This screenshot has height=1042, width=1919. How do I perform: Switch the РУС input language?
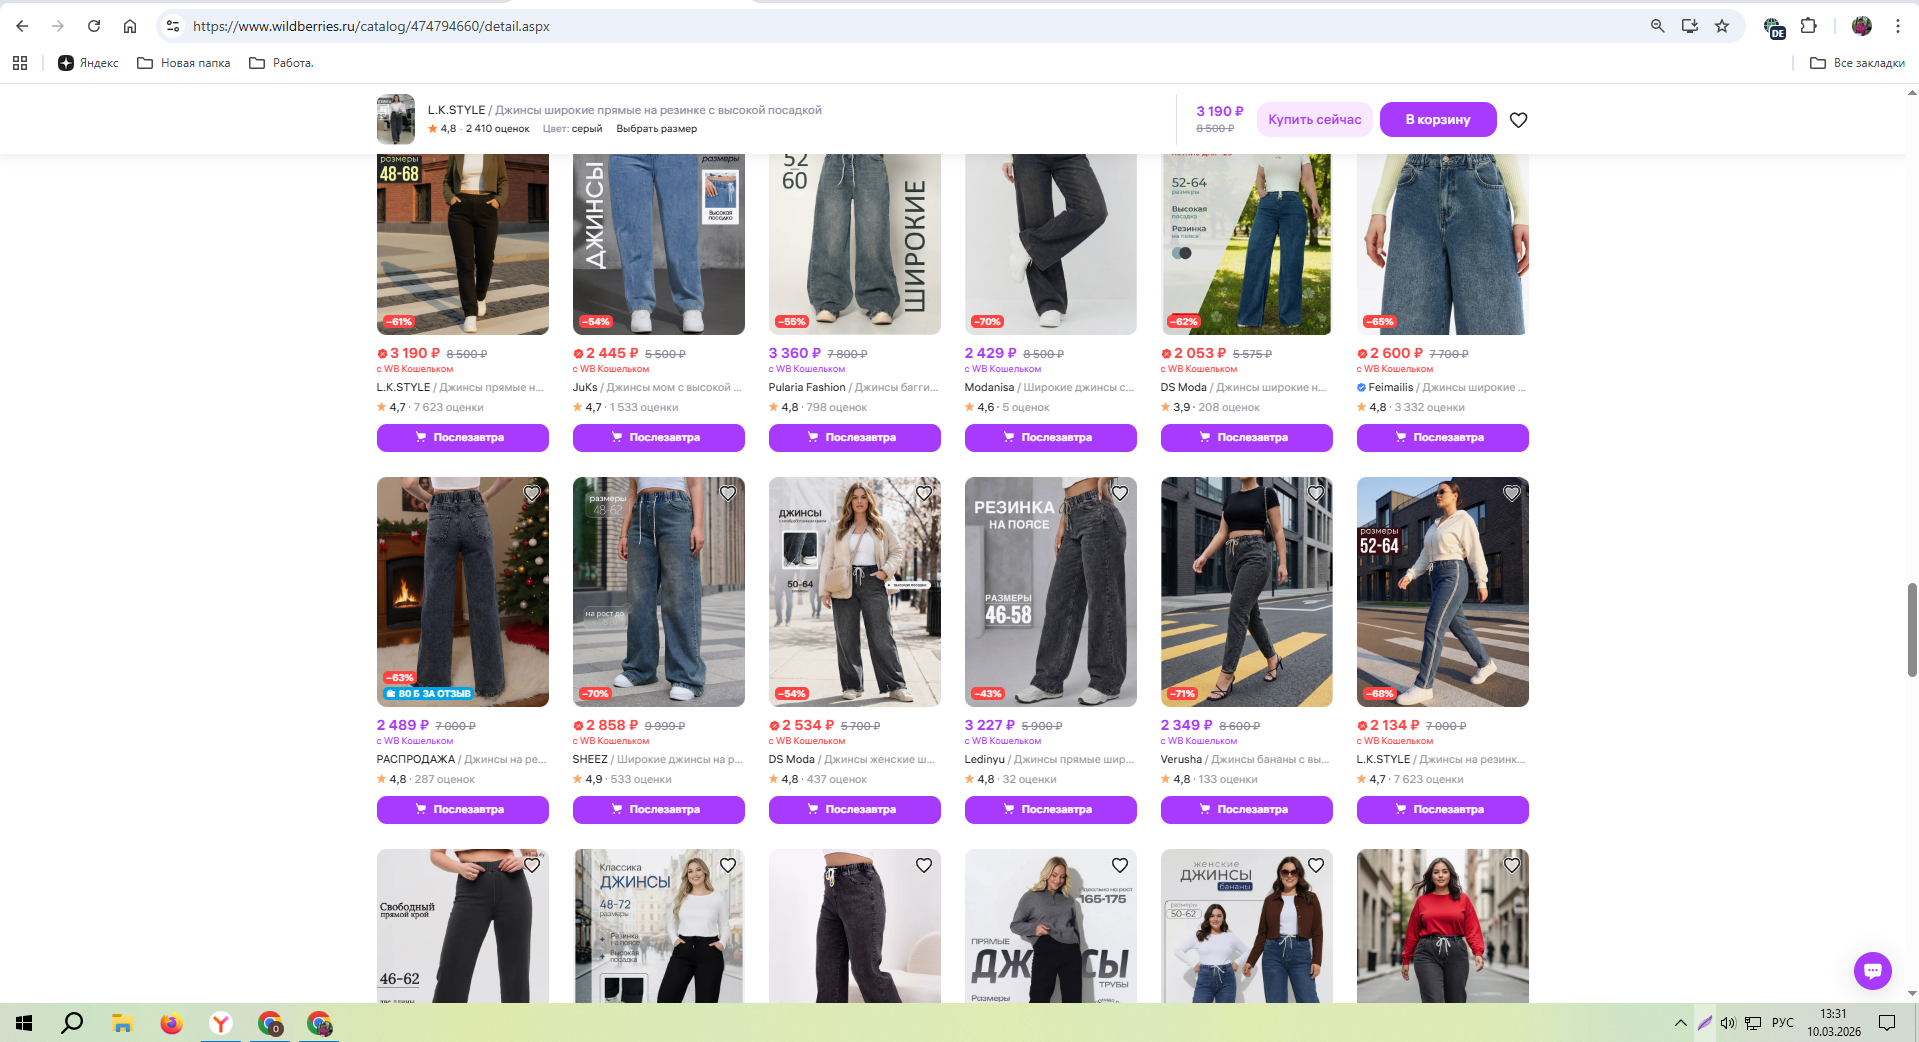(x=1782, y=1023)
